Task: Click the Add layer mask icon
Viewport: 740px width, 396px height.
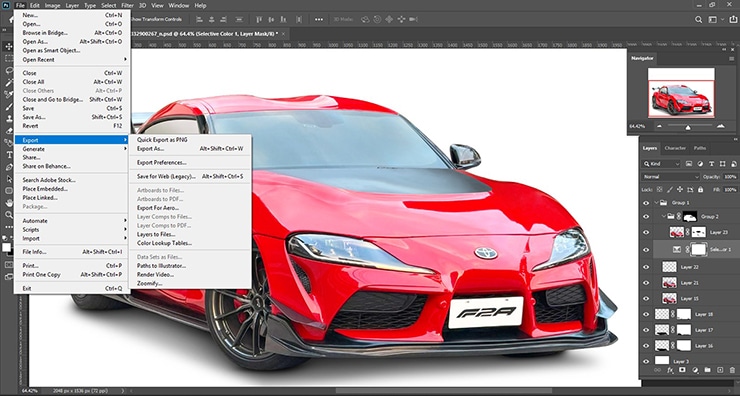Action: (682, 371)
